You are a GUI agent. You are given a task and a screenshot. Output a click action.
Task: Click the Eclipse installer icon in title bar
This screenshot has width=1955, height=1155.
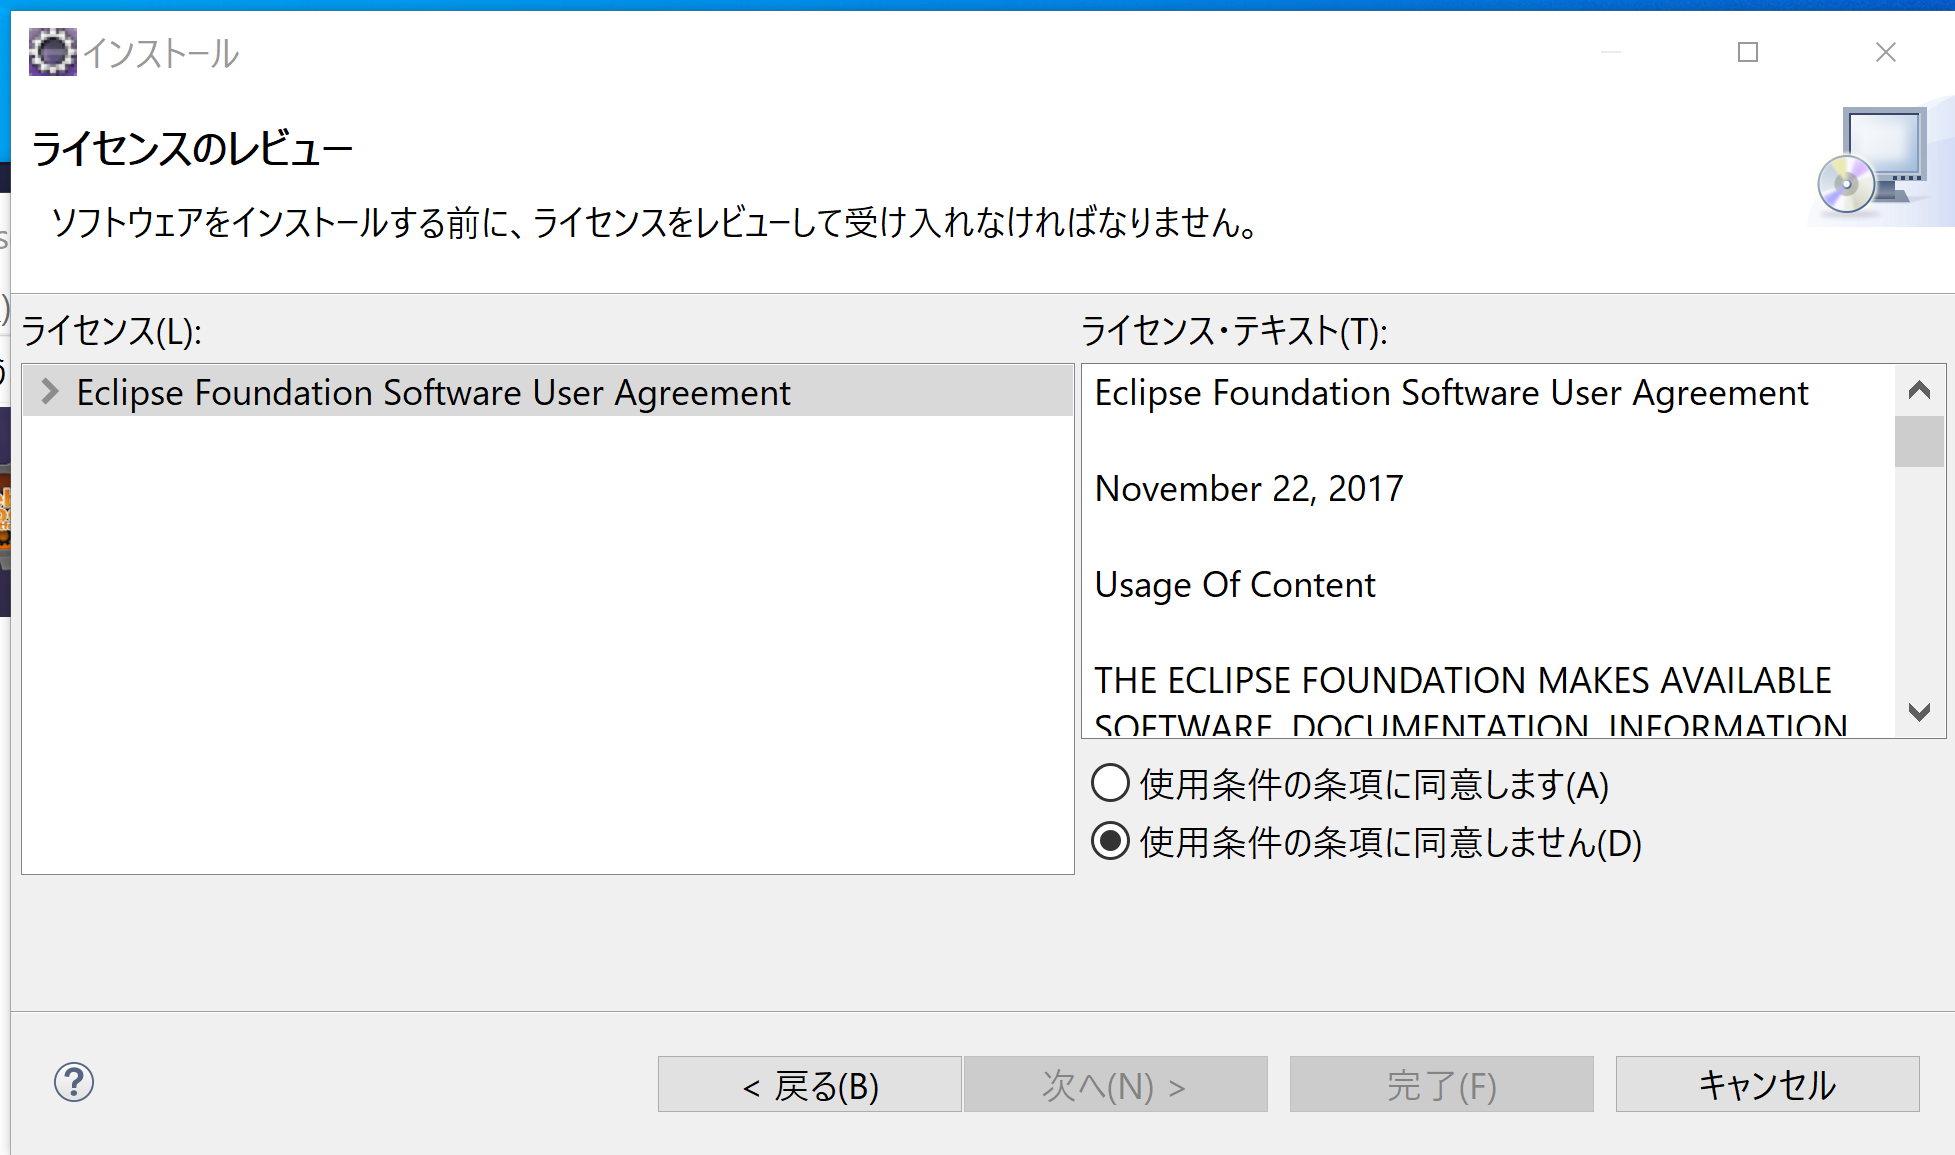pos(53,52)
